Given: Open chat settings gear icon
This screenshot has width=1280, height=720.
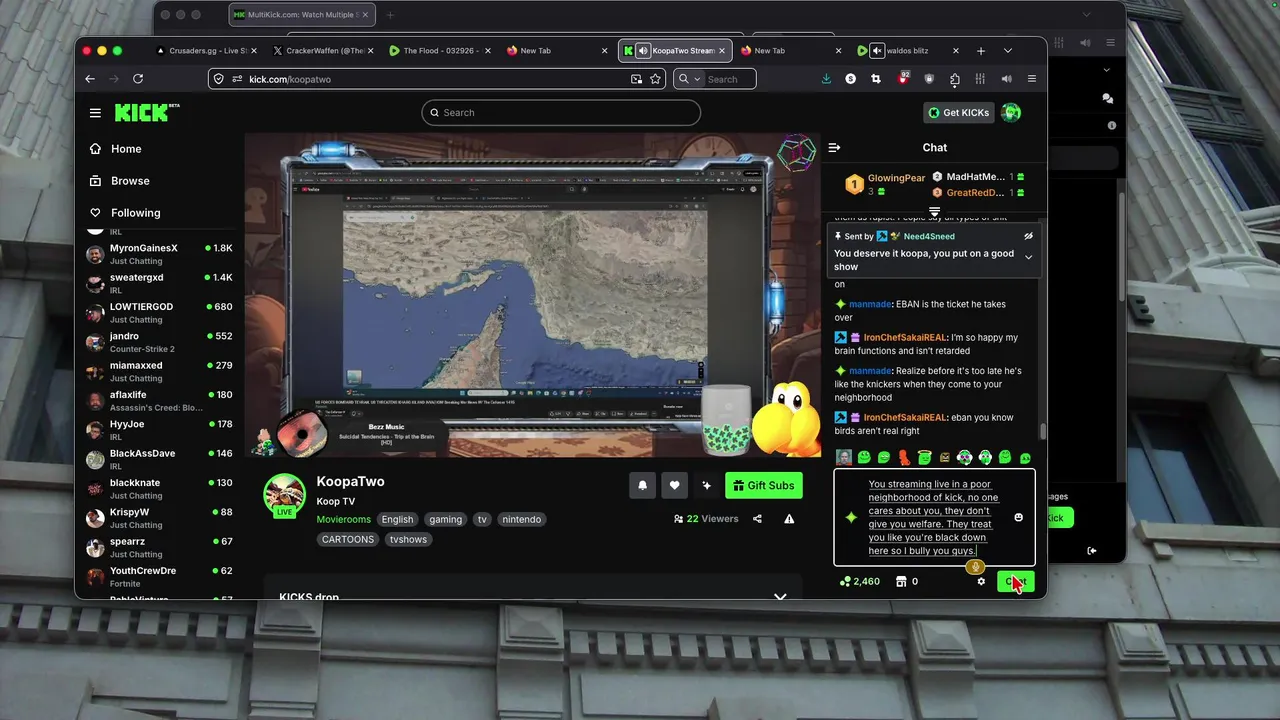Looking at the screenshot, I should tap(981, 581).
